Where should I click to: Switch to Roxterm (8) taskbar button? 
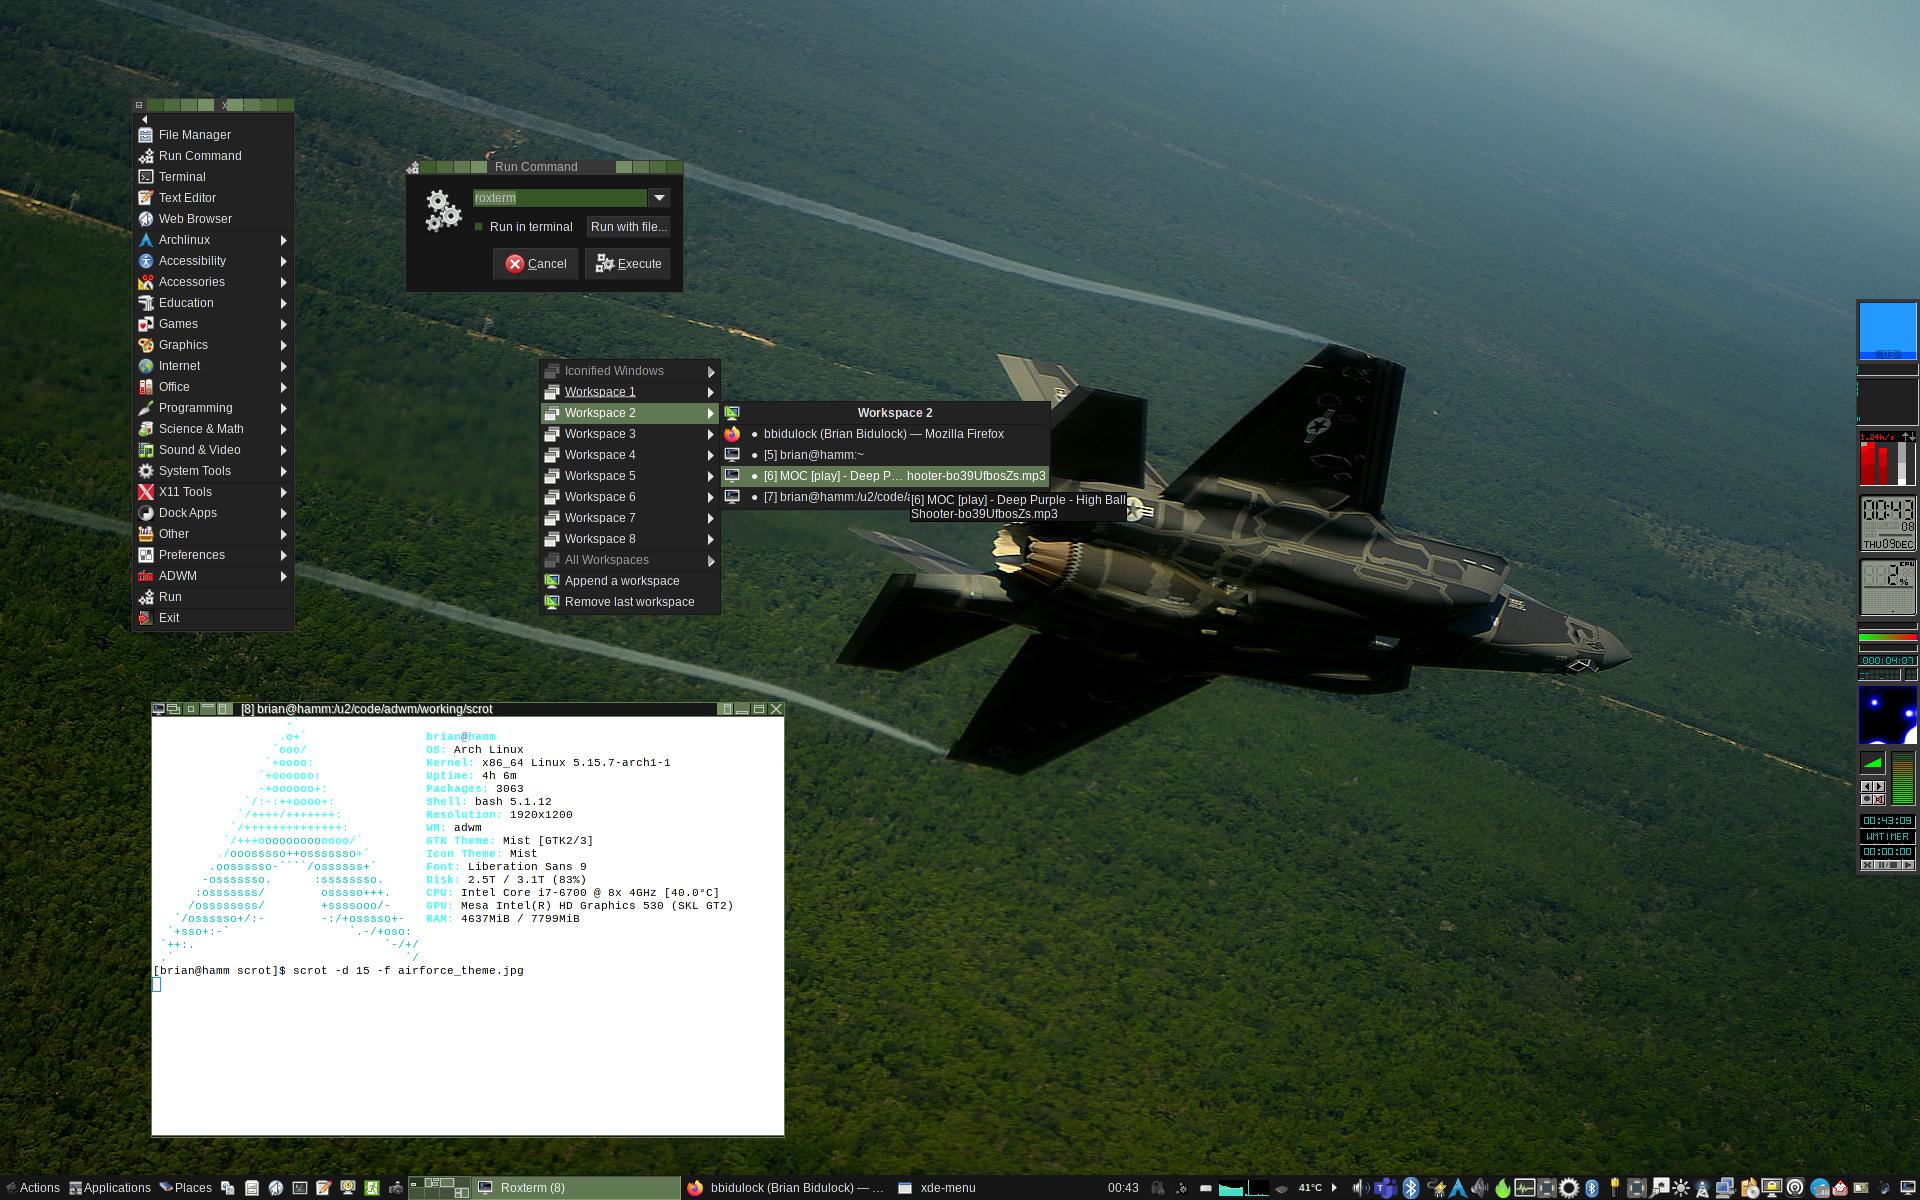click(577, 1188)
